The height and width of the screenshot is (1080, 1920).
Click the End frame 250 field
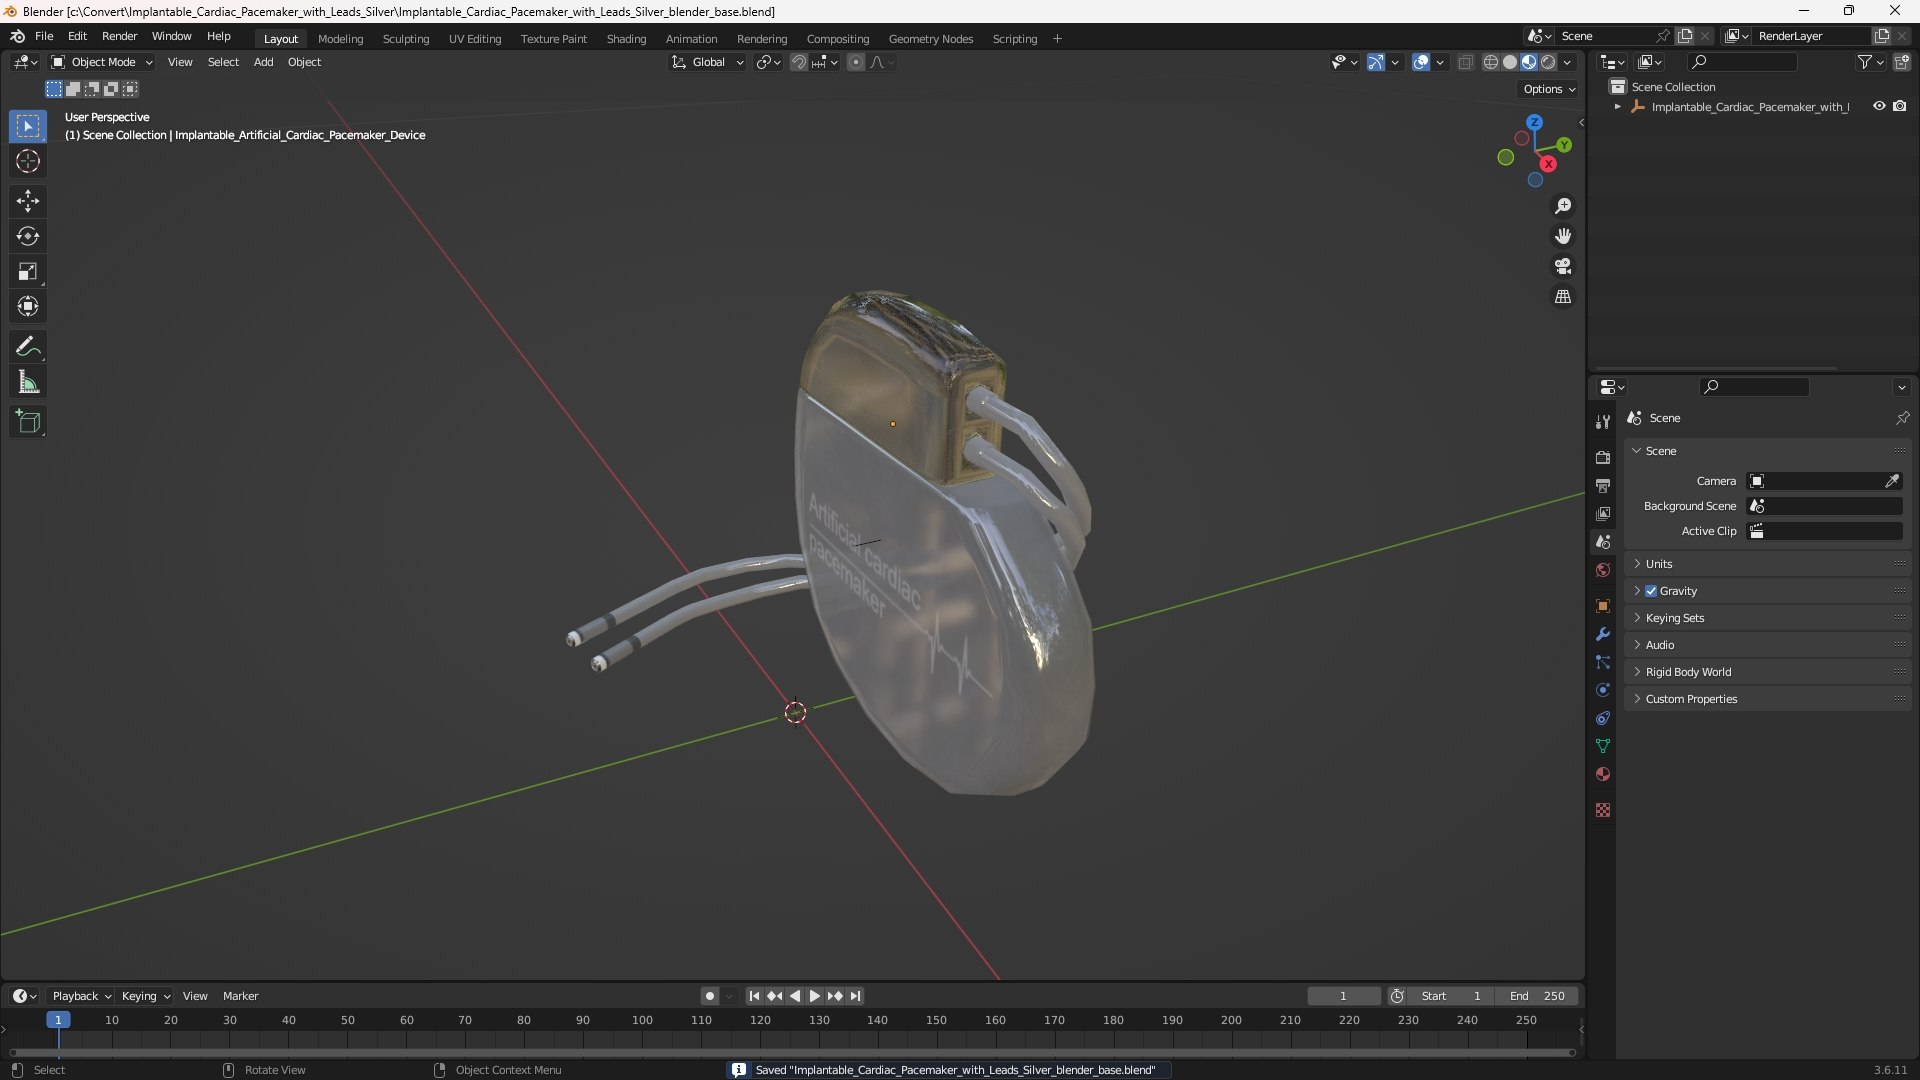(1537, 996)
